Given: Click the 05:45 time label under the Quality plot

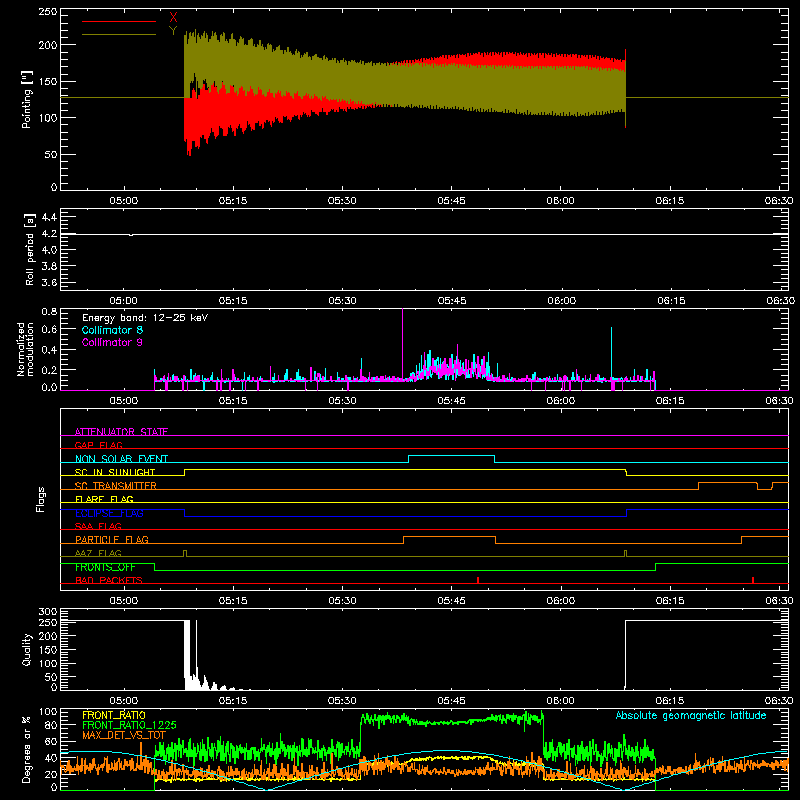Looking at the screenshot, I should (451, 701).
